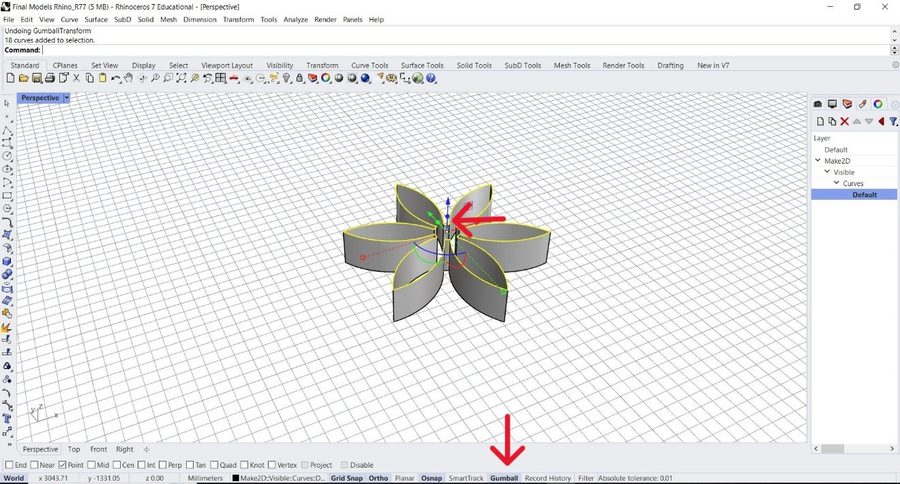Toggle Osnap in the status bar
The image size is (900, 484).
pos(432,478)
